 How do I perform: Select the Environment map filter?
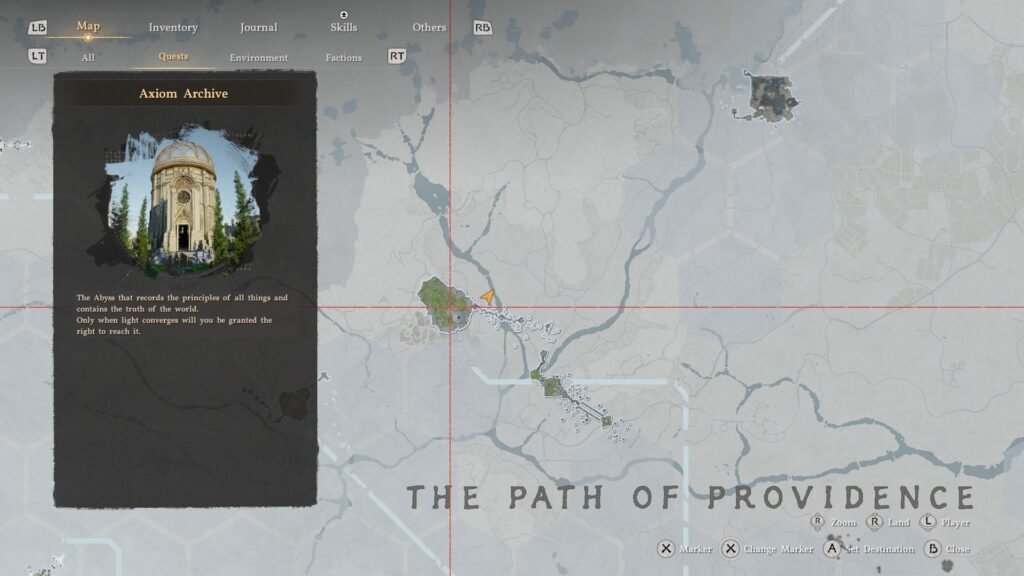coord(259,57)
